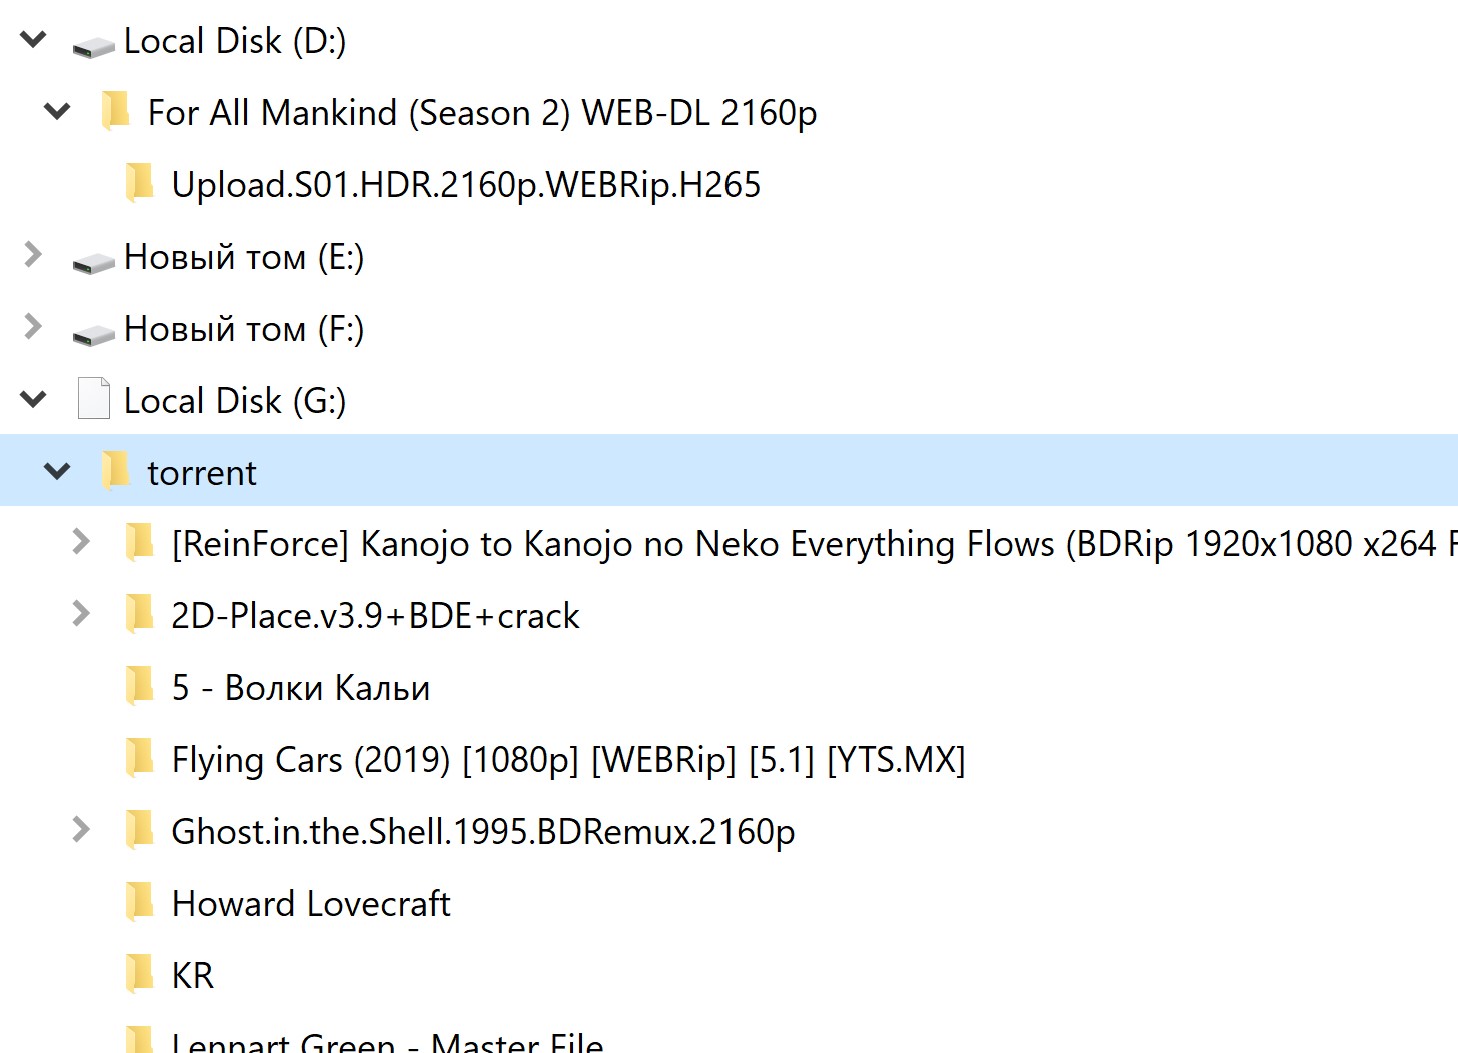Collapse the For All Mankind folder node
The height and width of the screenshot is (1053, 1458).
[58, 111]
